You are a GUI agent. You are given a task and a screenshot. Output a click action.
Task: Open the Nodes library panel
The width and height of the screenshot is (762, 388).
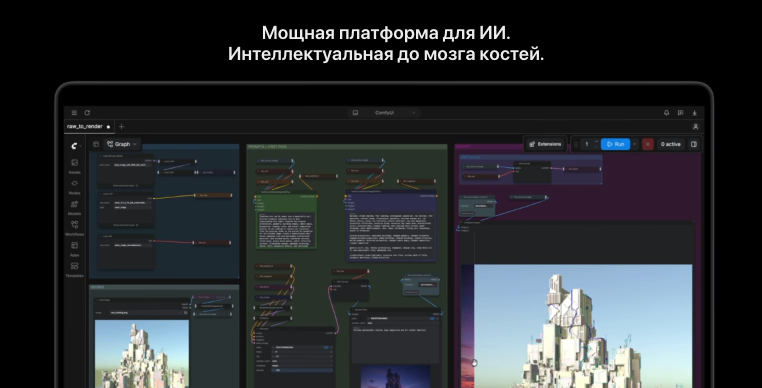(74, 187)
